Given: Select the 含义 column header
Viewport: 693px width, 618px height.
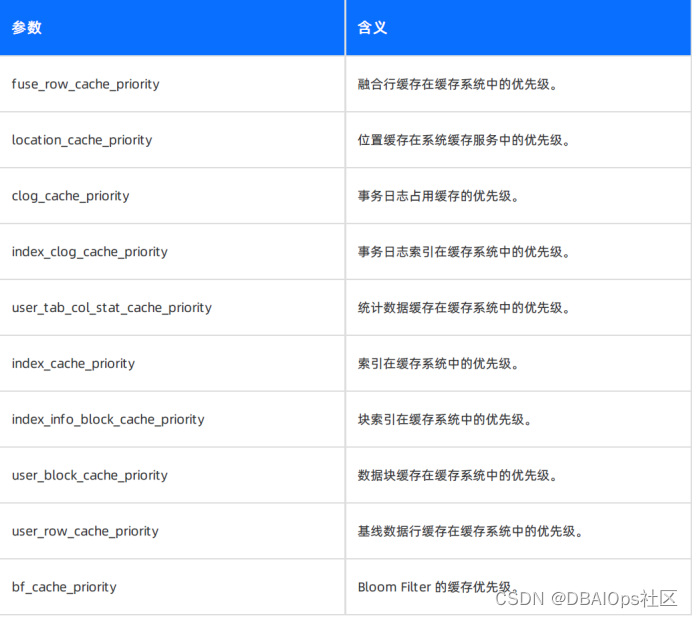Looking at the screenshot, I should coord(518,27).
